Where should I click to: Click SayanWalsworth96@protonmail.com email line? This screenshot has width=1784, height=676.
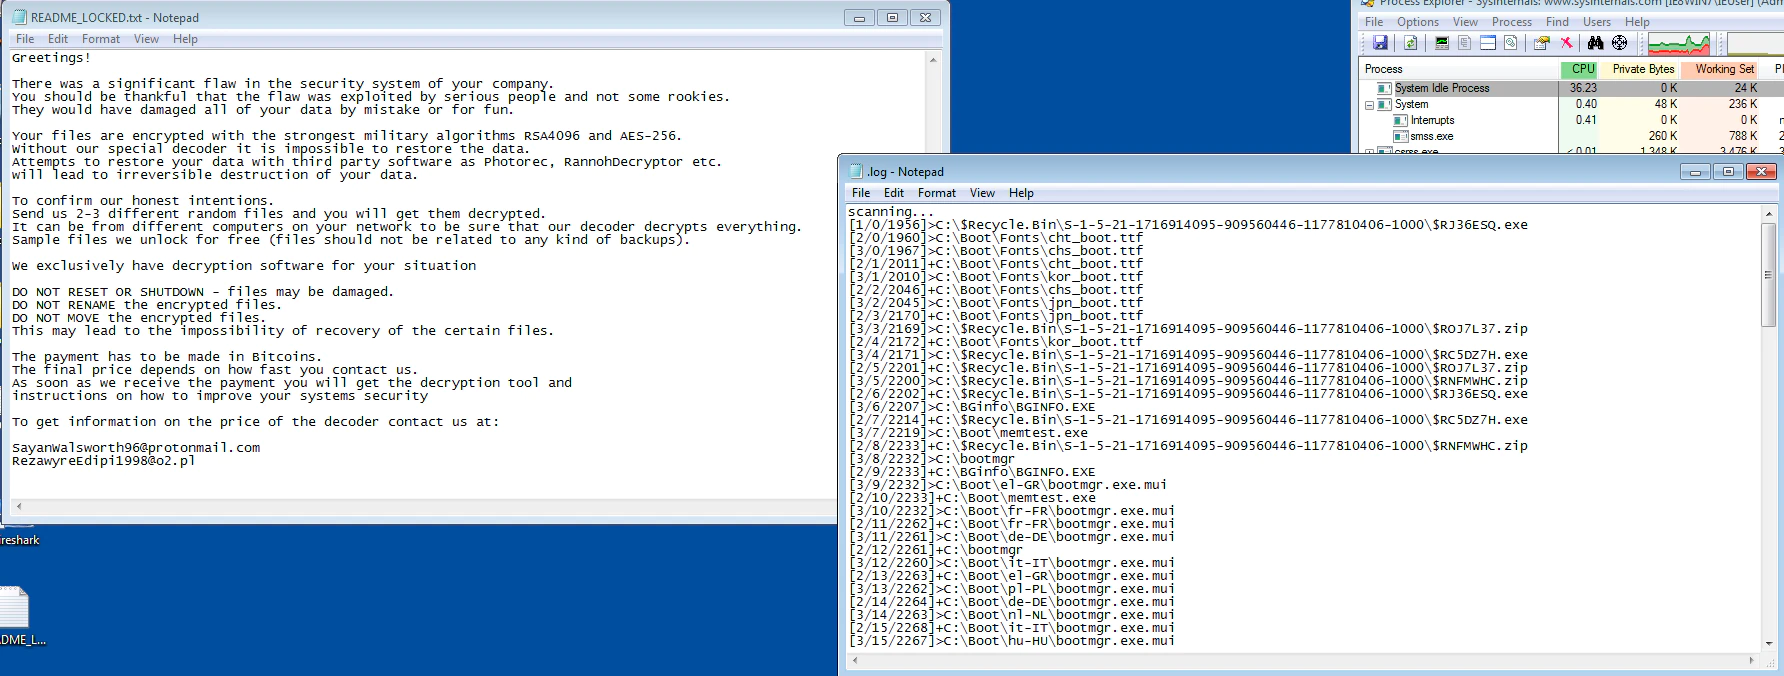coord(136,448)
